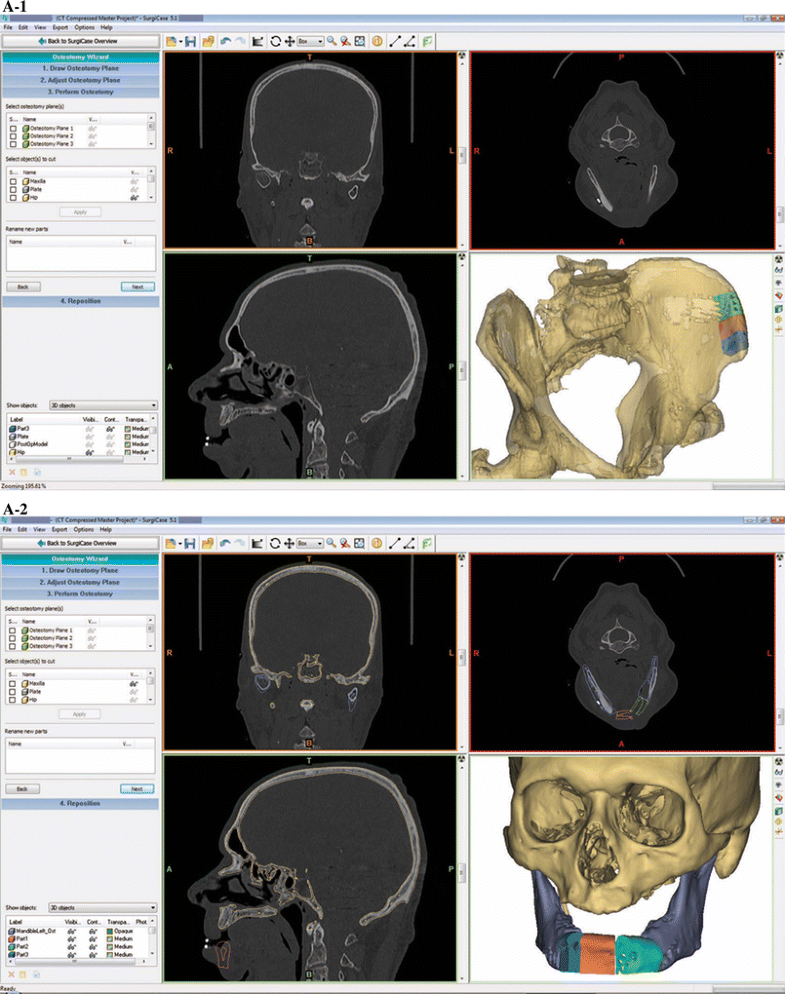Select Zoom magnifier tool in A-1 toolbar

[x=332, y=42]
